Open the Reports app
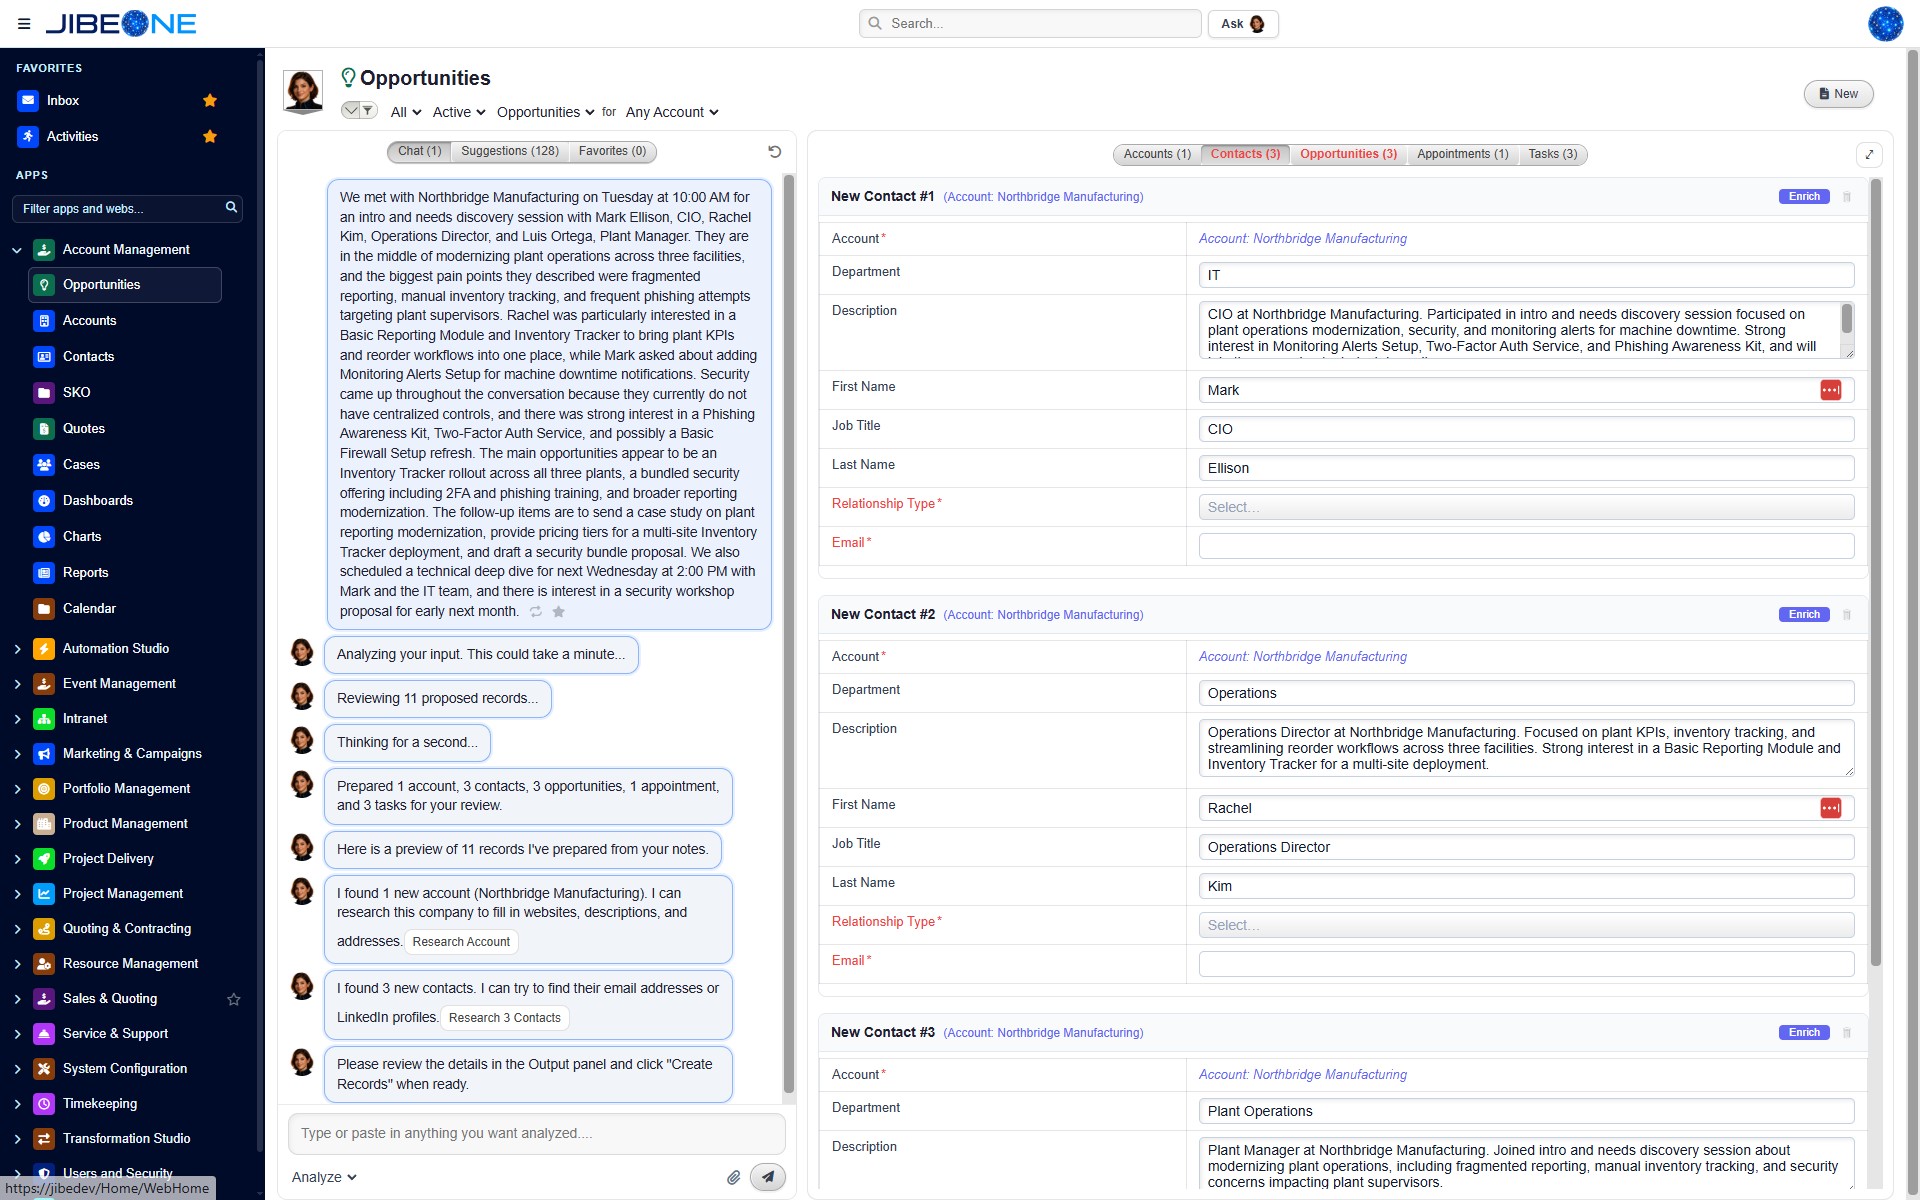The image size is (1920, 1200). coord(85,573)
